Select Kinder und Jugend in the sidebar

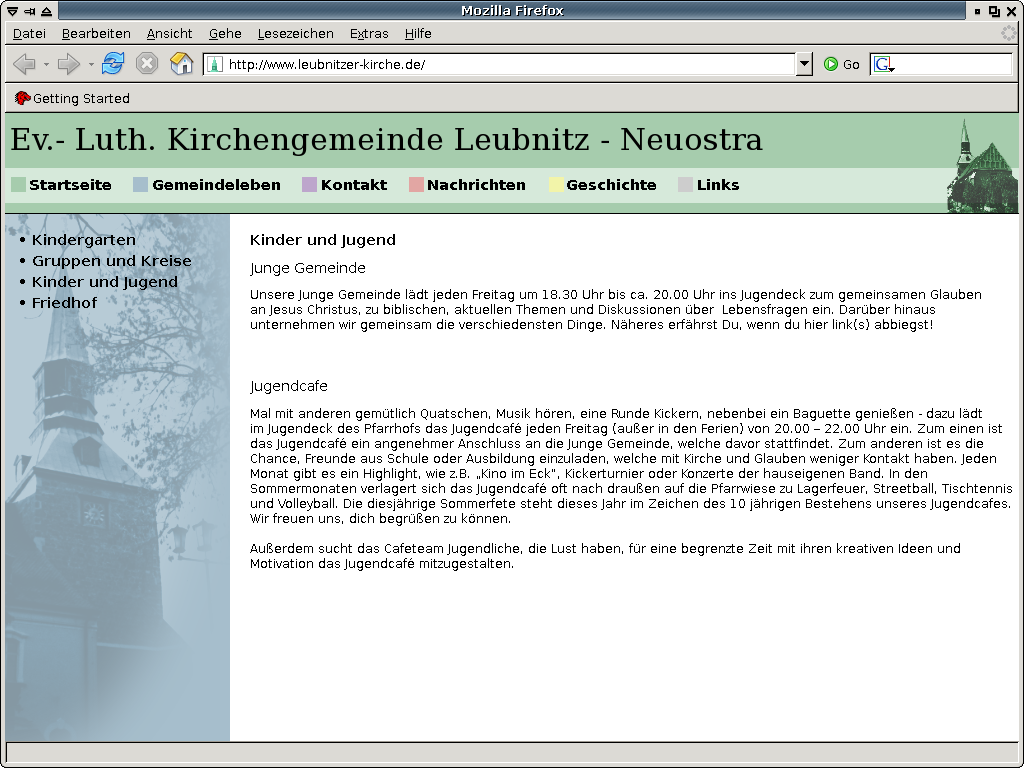[104, 282]
